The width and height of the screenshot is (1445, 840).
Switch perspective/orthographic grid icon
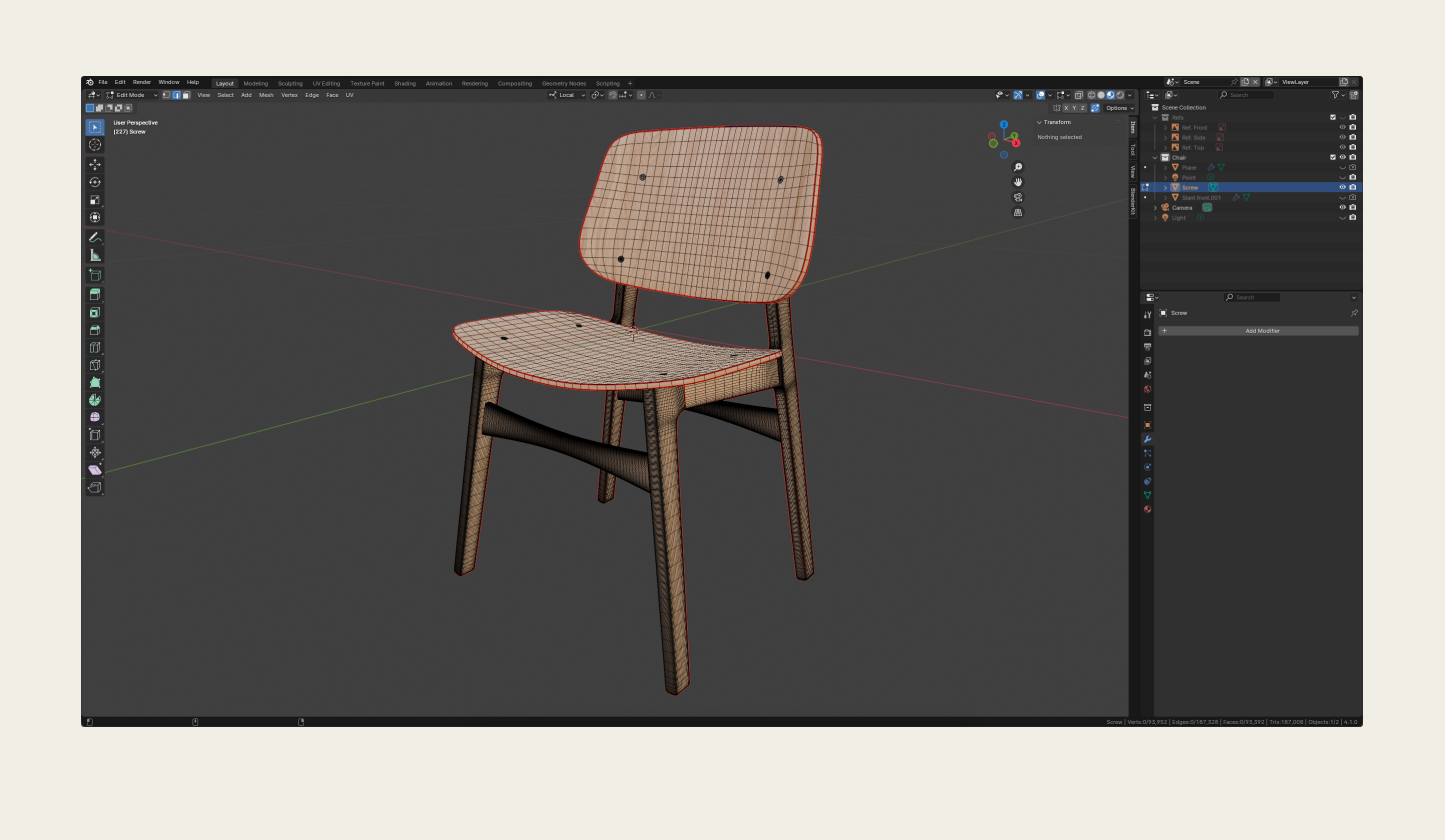pos(1018,212)
